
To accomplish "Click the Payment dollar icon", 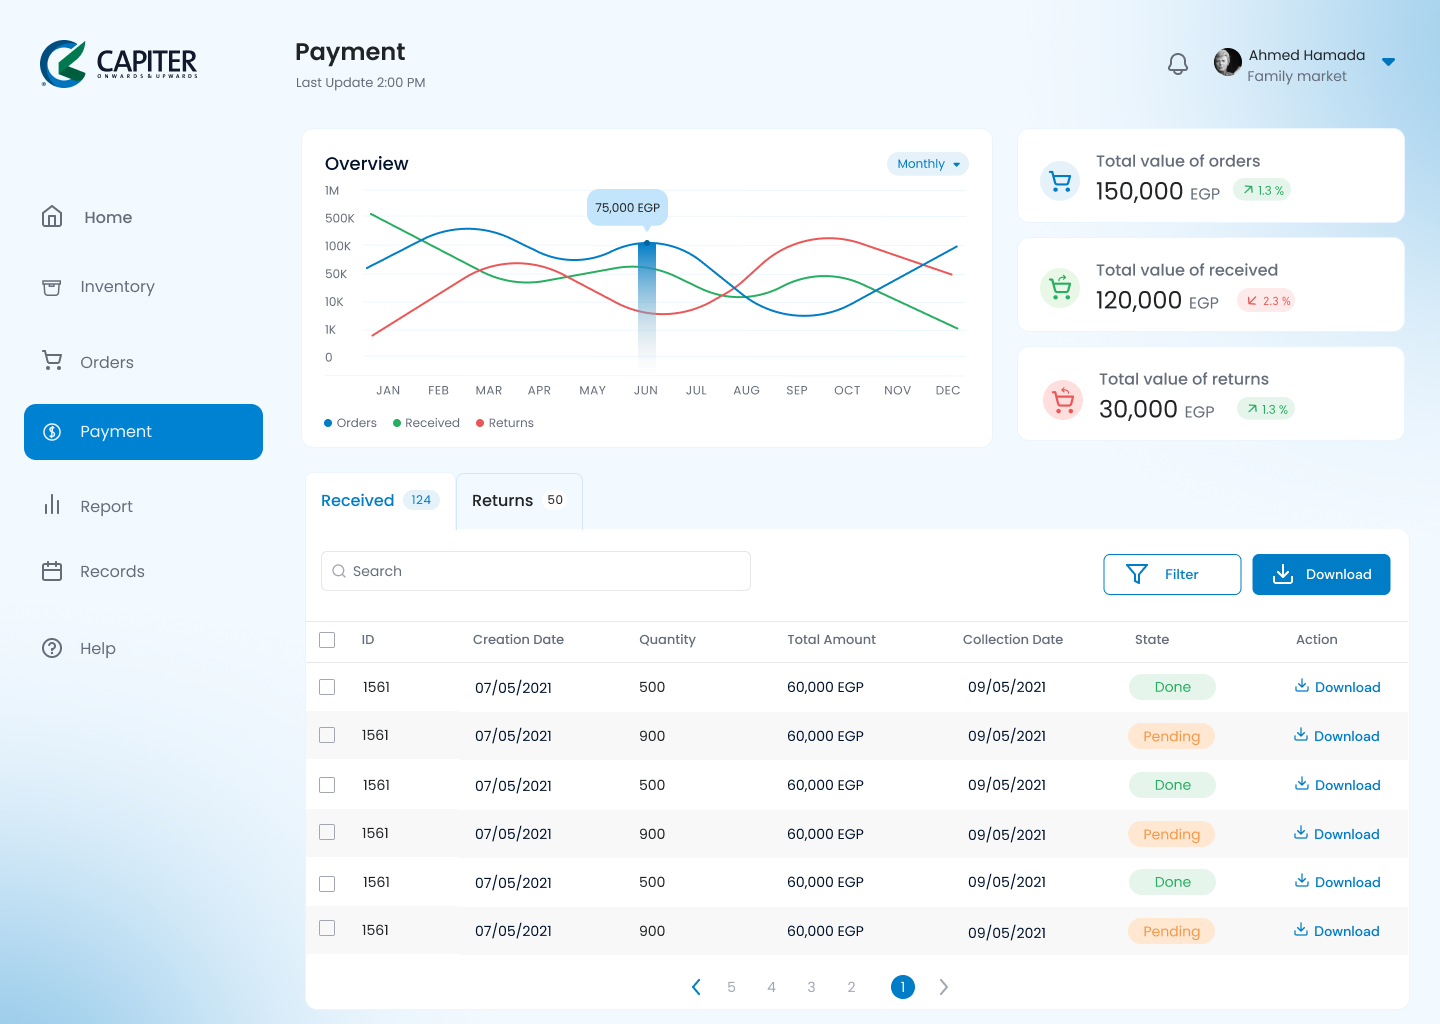I will [x=52, y=432].
